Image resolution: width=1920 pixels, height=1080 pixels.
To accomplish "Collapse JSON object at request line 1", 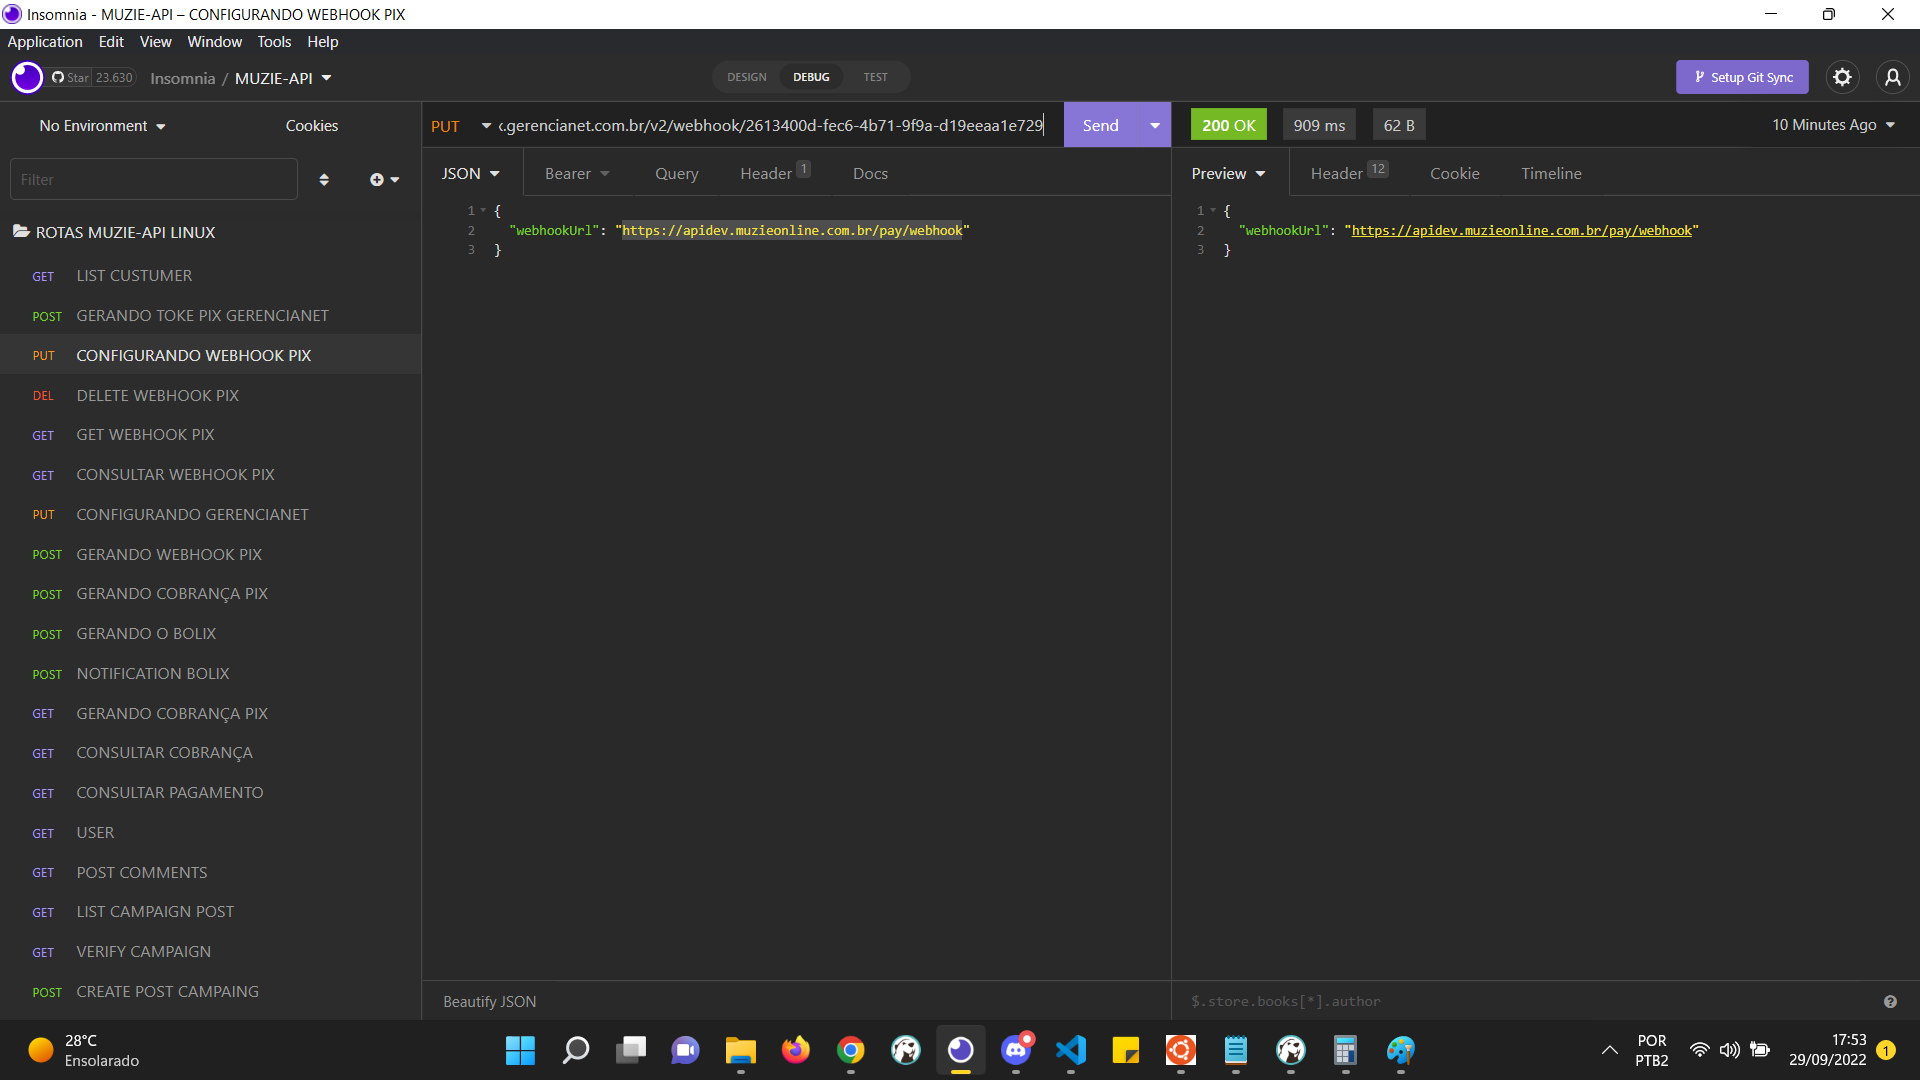I will [483, 210].
